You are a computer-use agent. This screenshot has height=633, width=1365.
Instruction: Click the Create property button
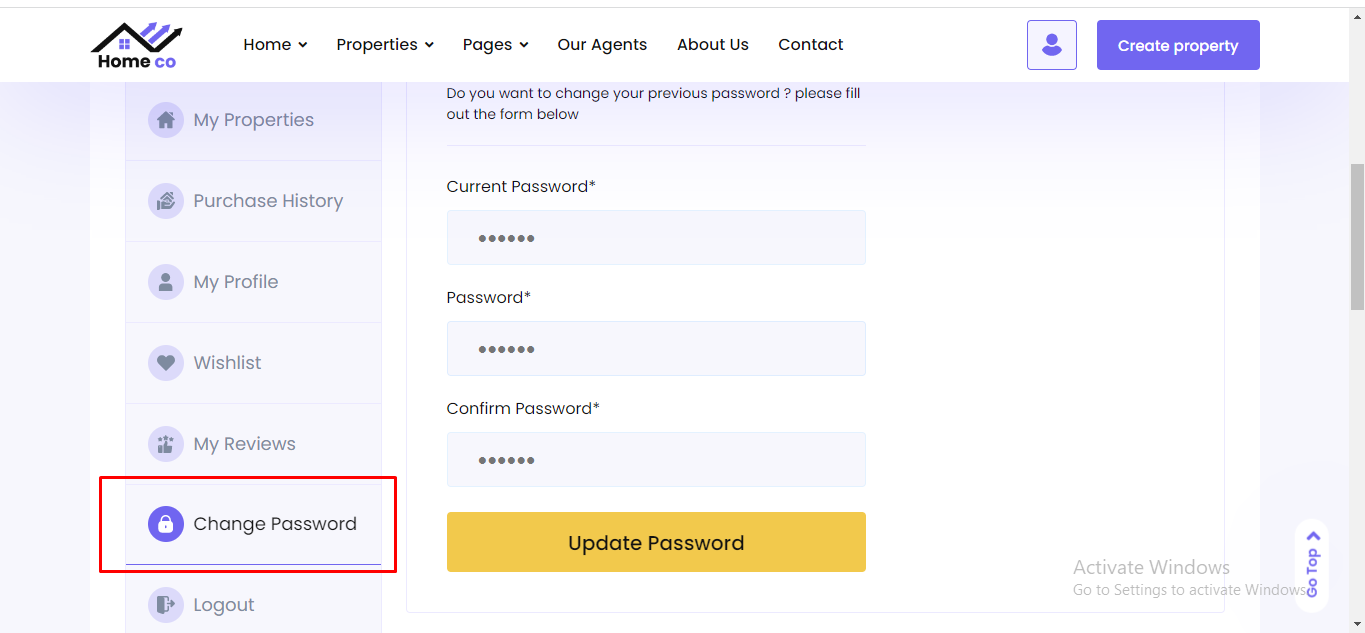(x=1178, y=46)
